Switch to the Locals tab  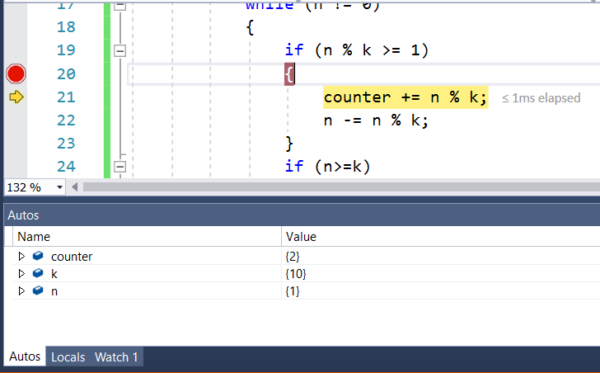point(68,357)
